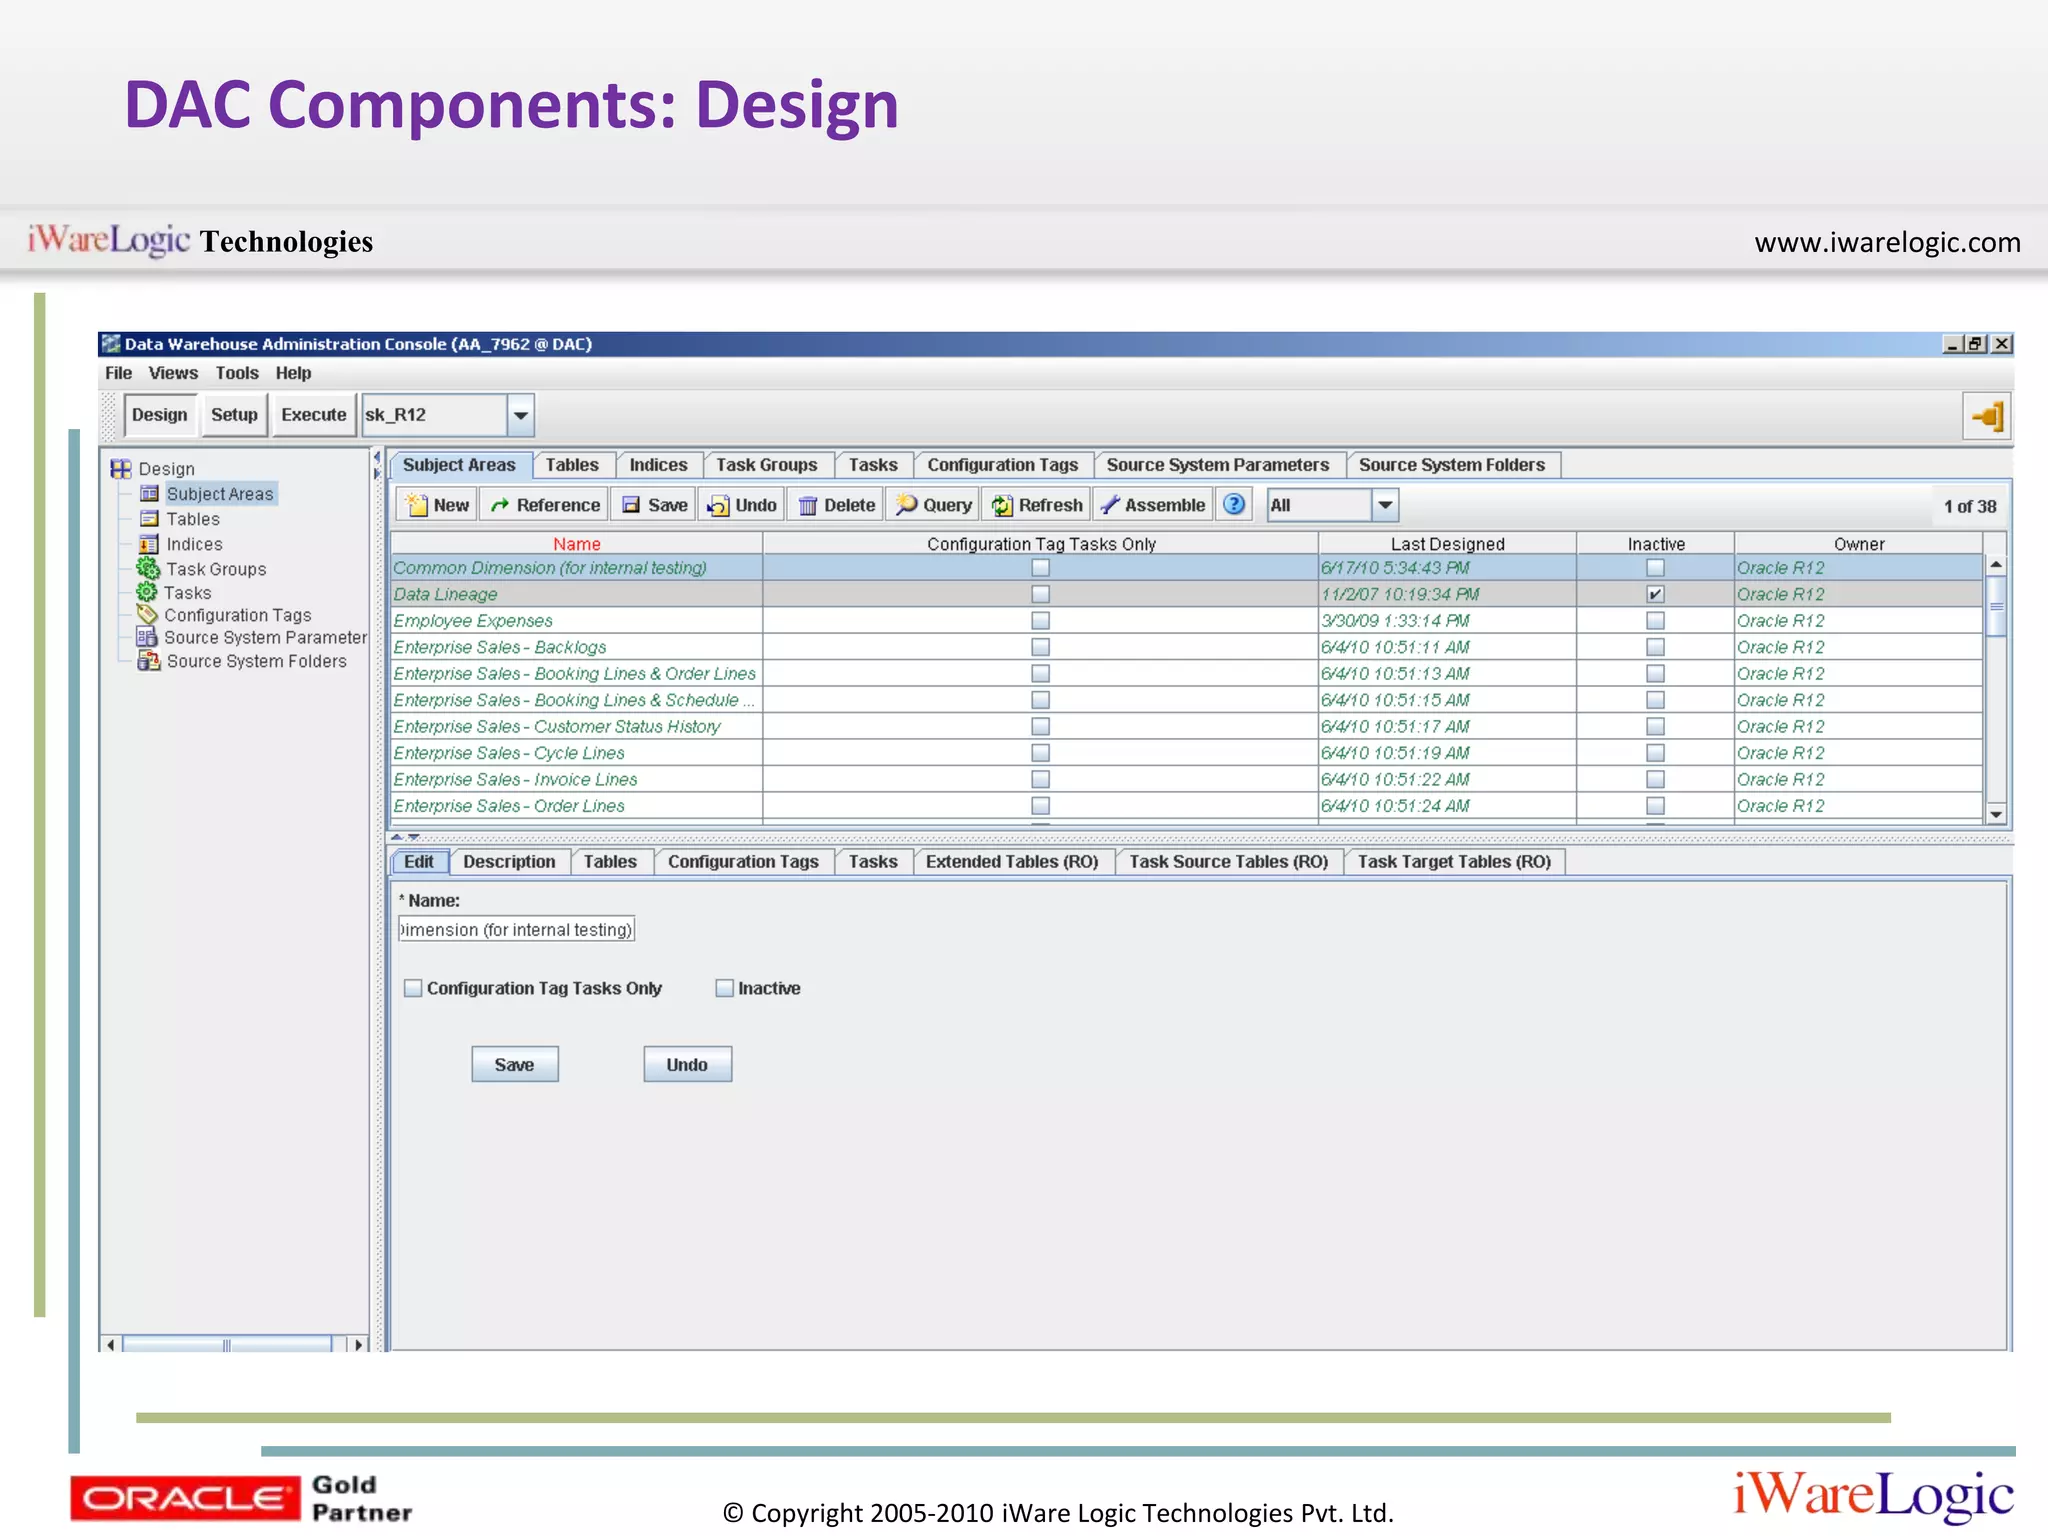2048x1536 pixels.
Task: Click the Execute view button
Action: [x=313, y=415]
